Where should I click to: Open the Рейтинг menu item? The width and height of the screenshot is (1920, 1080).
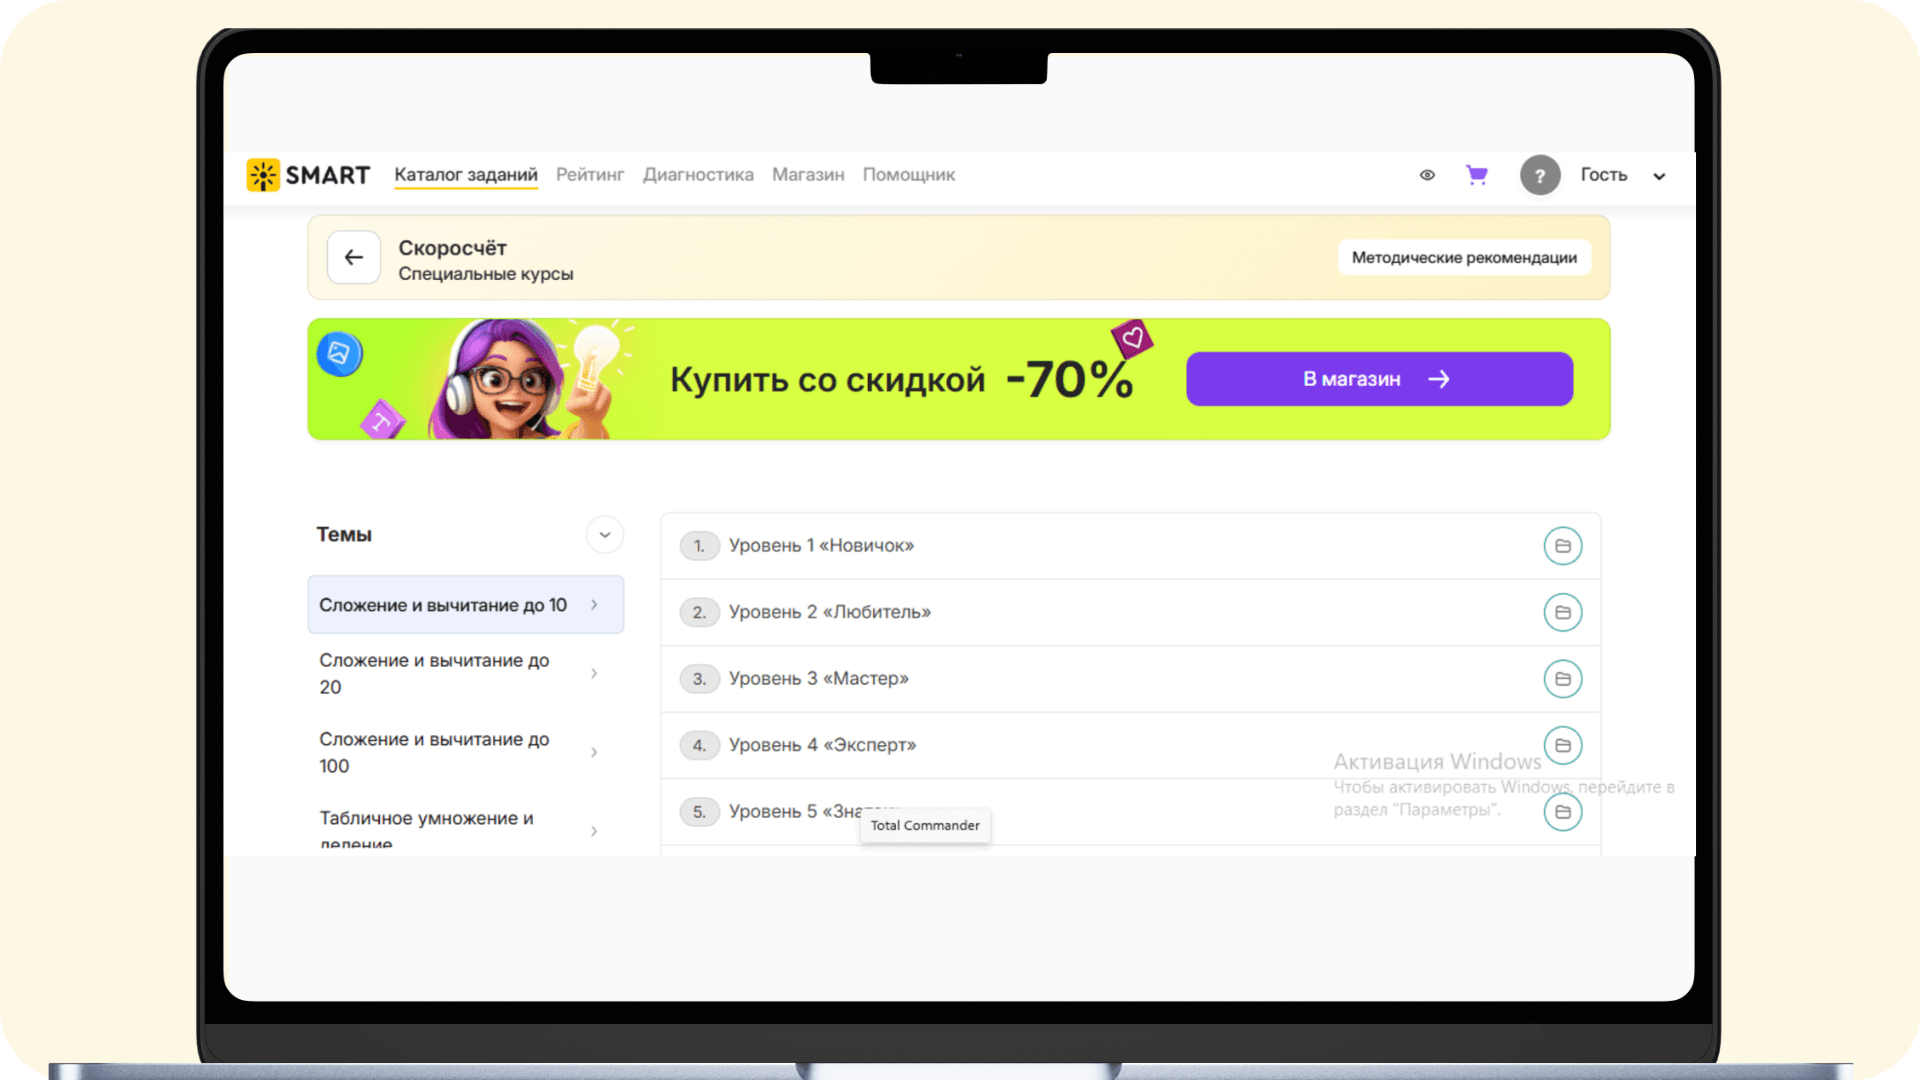point(589,175)
